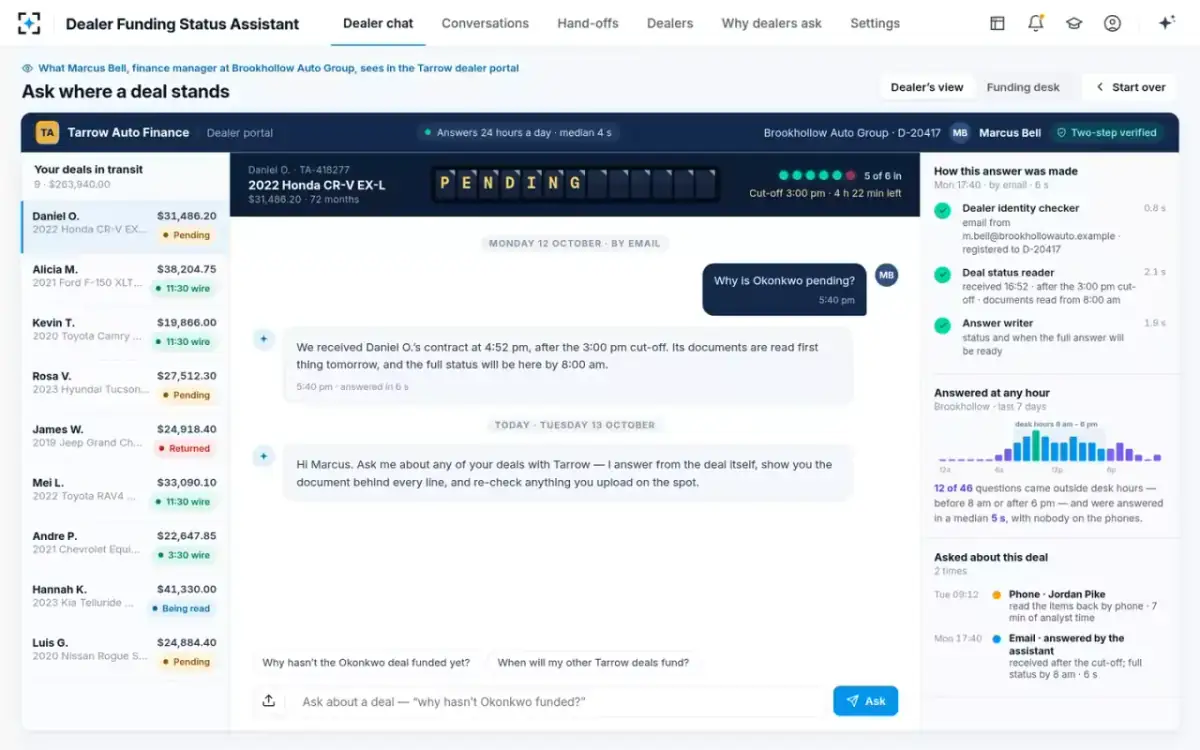This screenshot has width=1200, height=750.
Task: Click the upload document icon
Action: click(269, 701)
